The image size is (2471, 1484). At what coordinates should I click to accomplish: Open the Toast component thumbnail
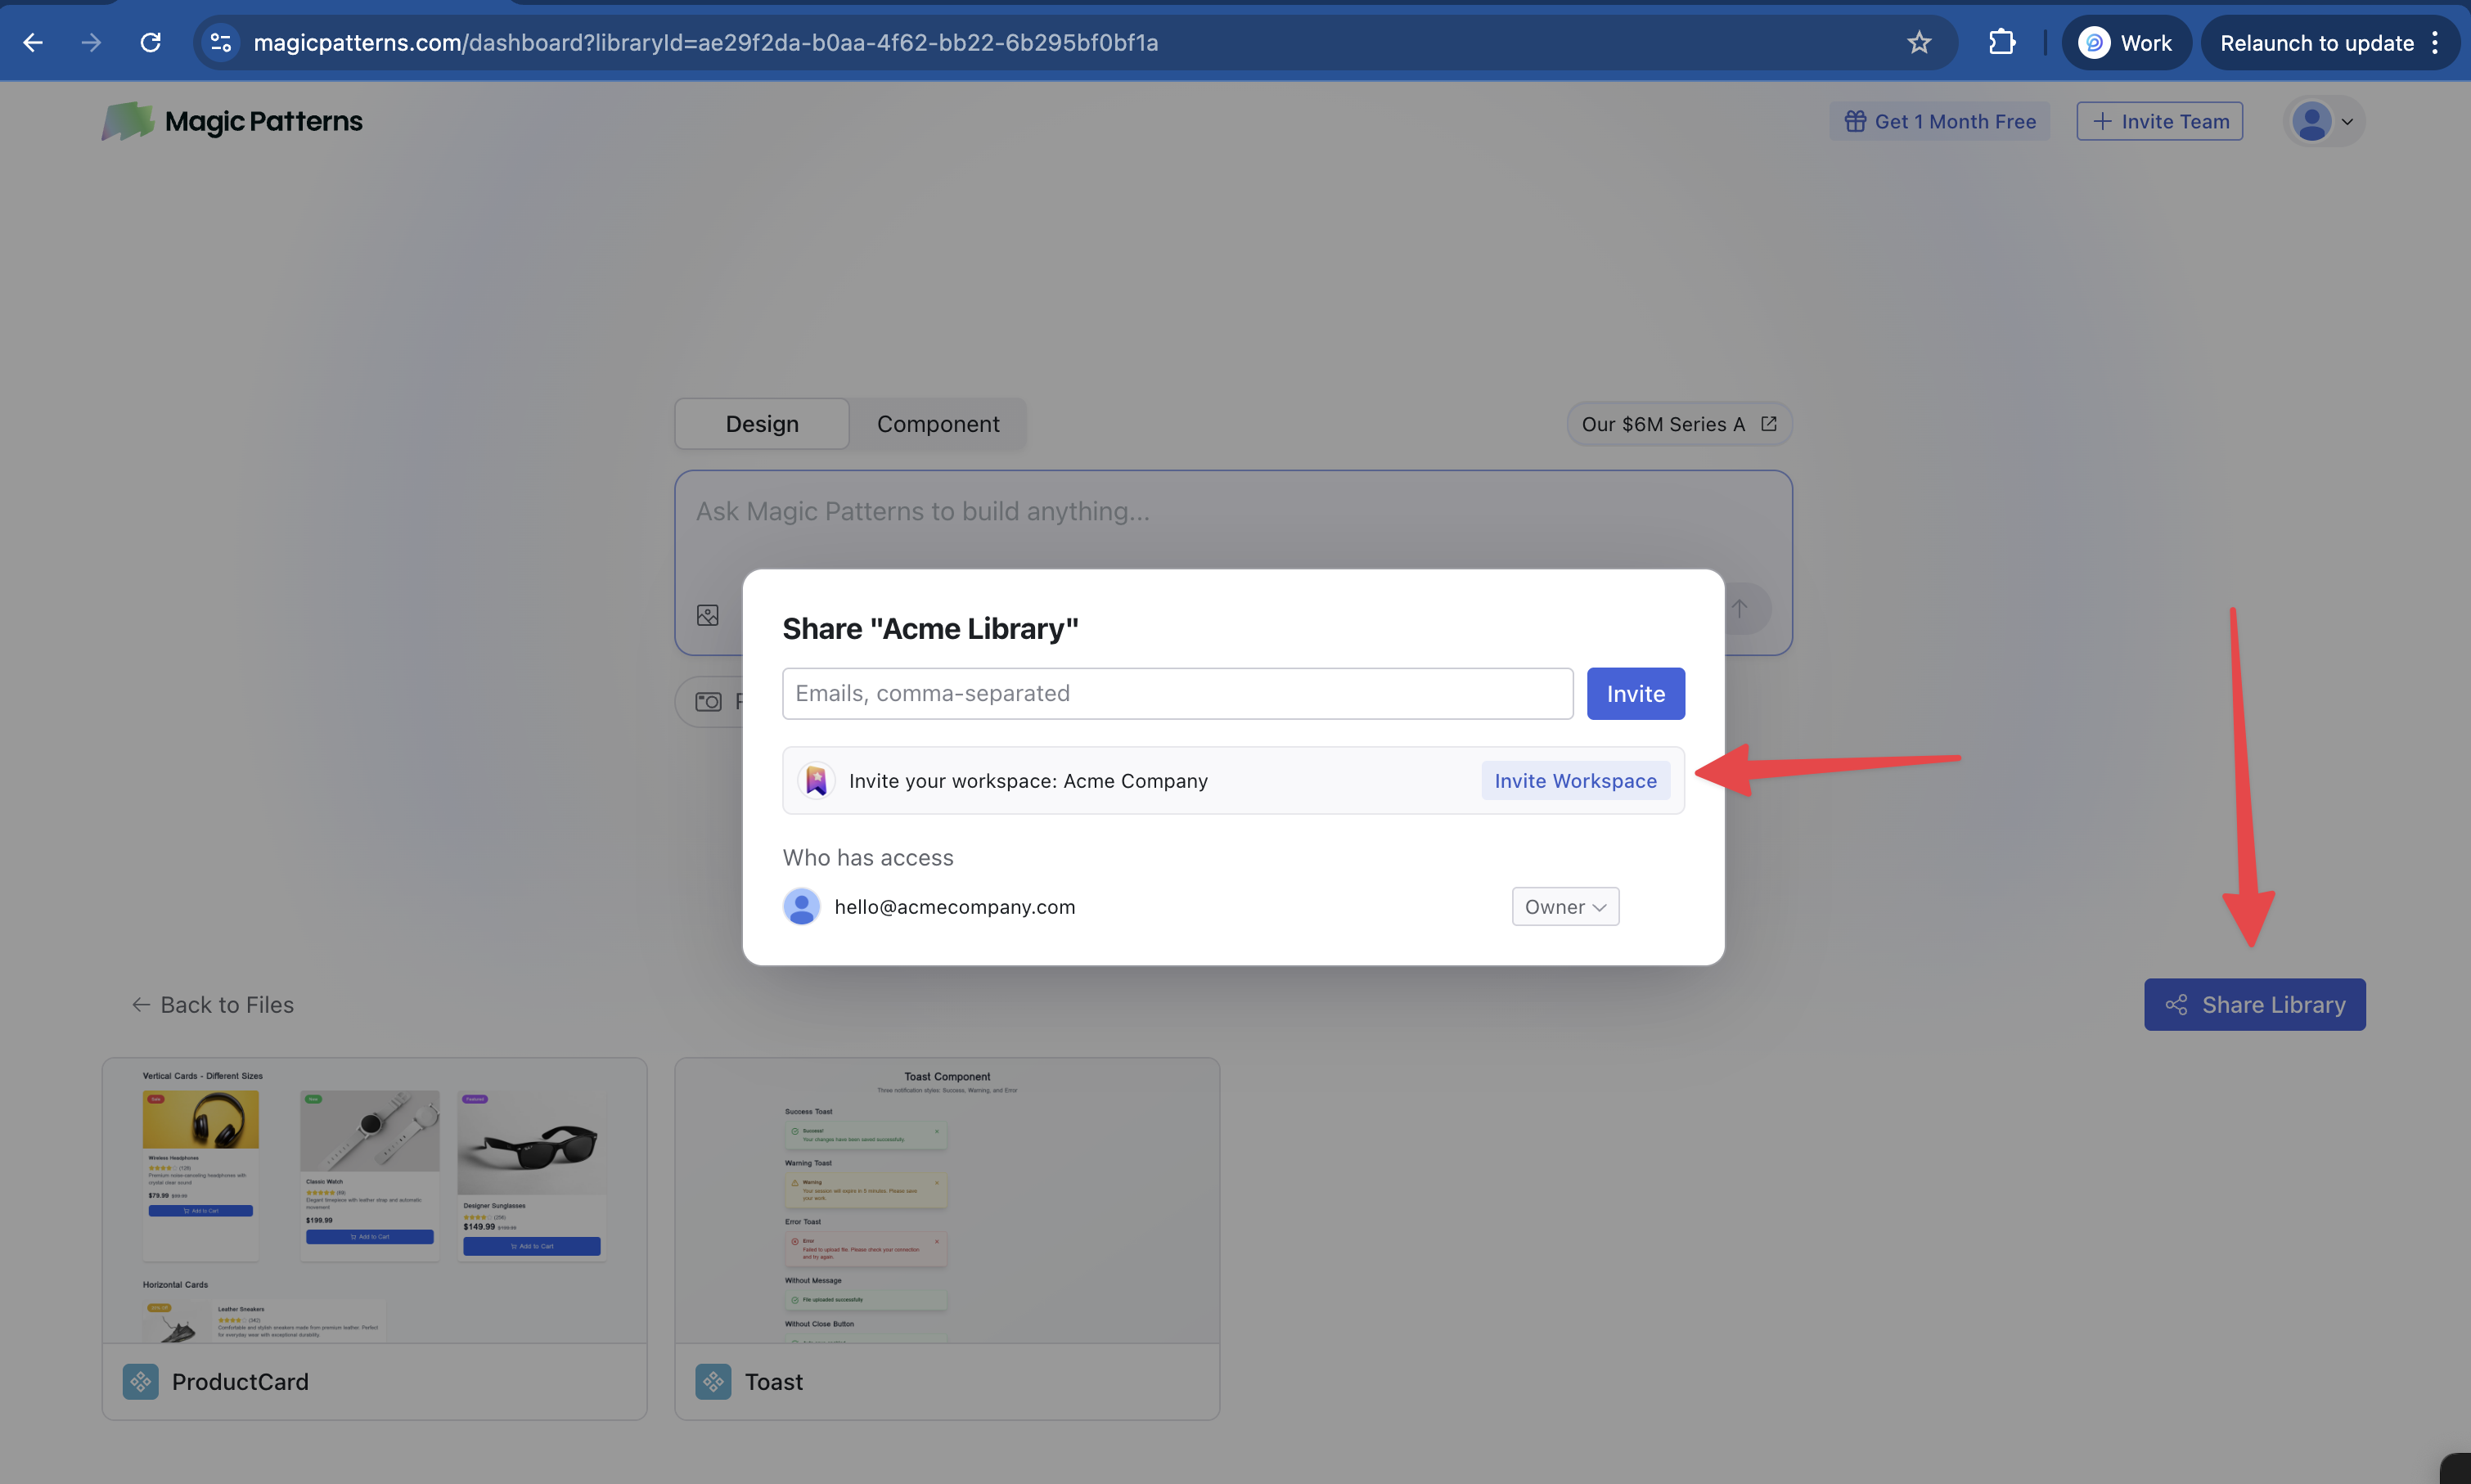(x=947, y=1200)
